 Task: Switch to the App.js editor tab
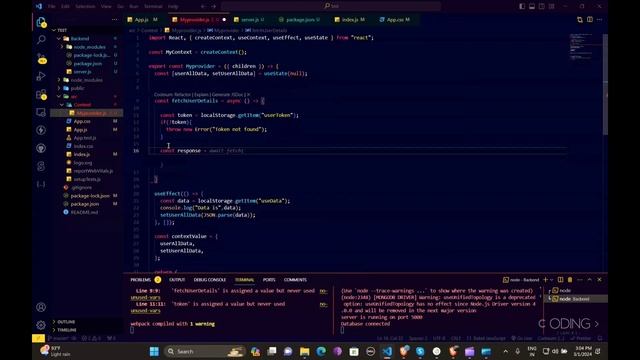[142, 20]
